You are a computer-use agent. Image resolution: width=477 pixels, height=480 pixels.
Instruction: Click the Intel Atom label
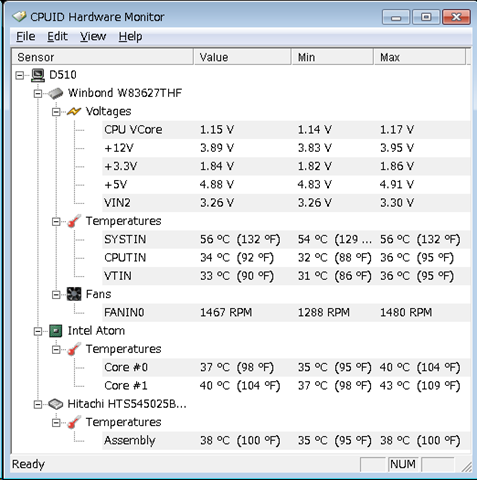(x=96, y=331)
